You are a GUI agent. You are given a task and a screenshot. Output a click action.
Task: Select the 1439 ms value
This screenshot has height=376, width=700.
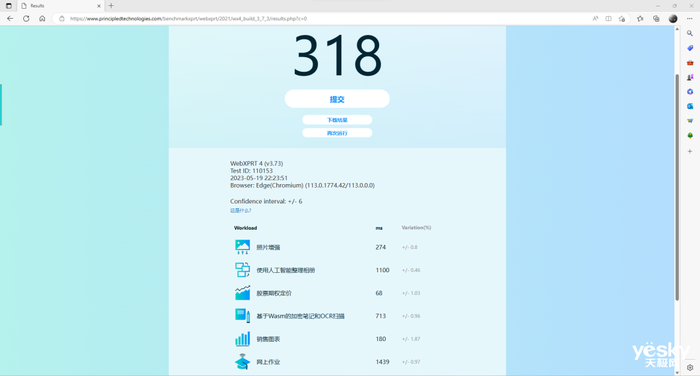382,362
